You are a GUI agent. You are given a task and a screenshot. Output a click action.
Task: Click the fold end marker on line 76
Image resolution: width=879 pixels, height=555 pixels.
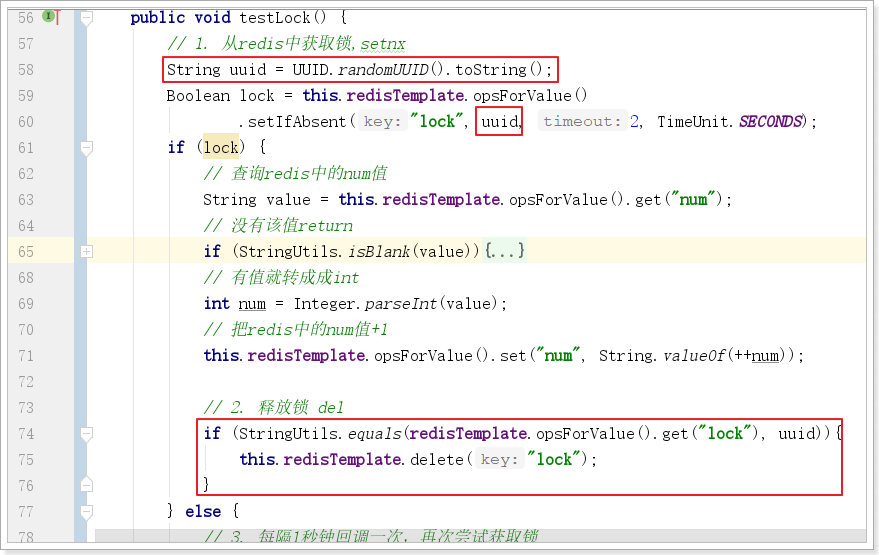coord(87,486)
